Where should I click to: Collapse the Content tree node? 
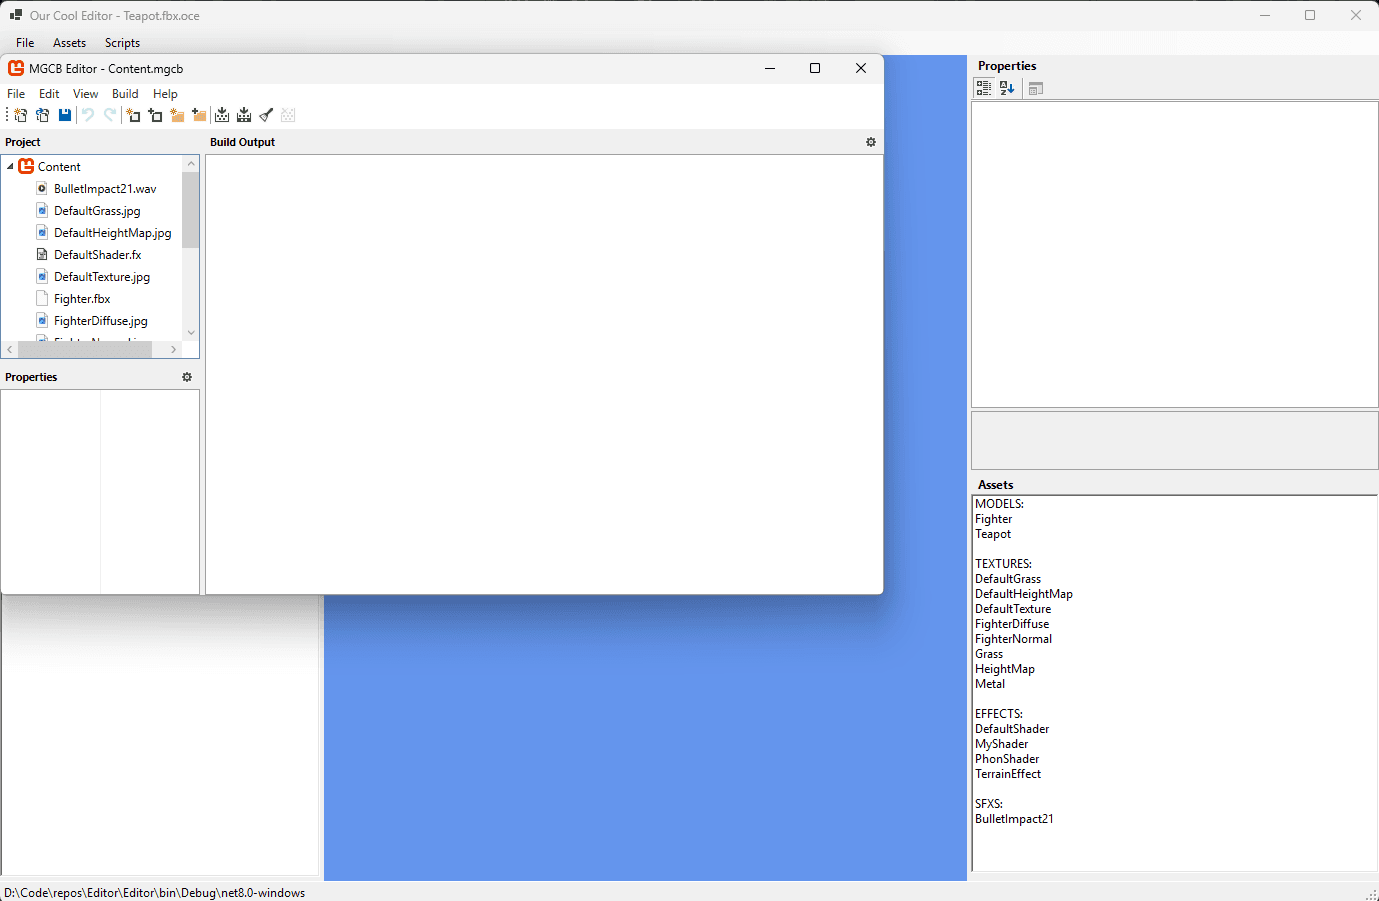click(x=10, y=167)
